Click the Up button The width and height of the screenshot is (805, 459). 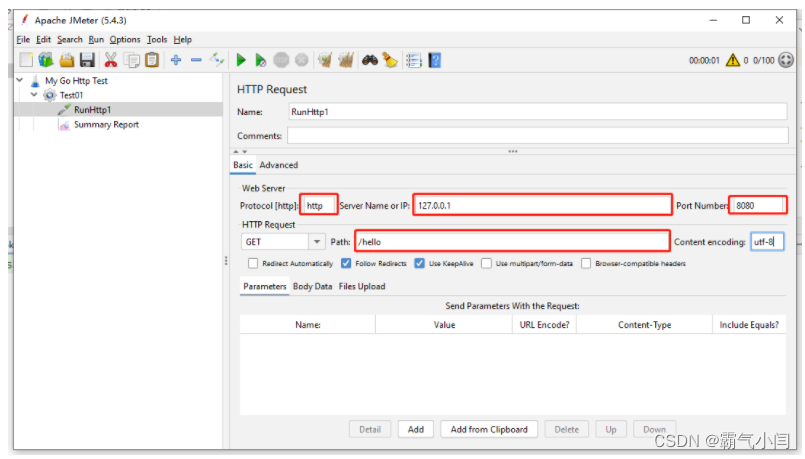click(x=611, y=430)
